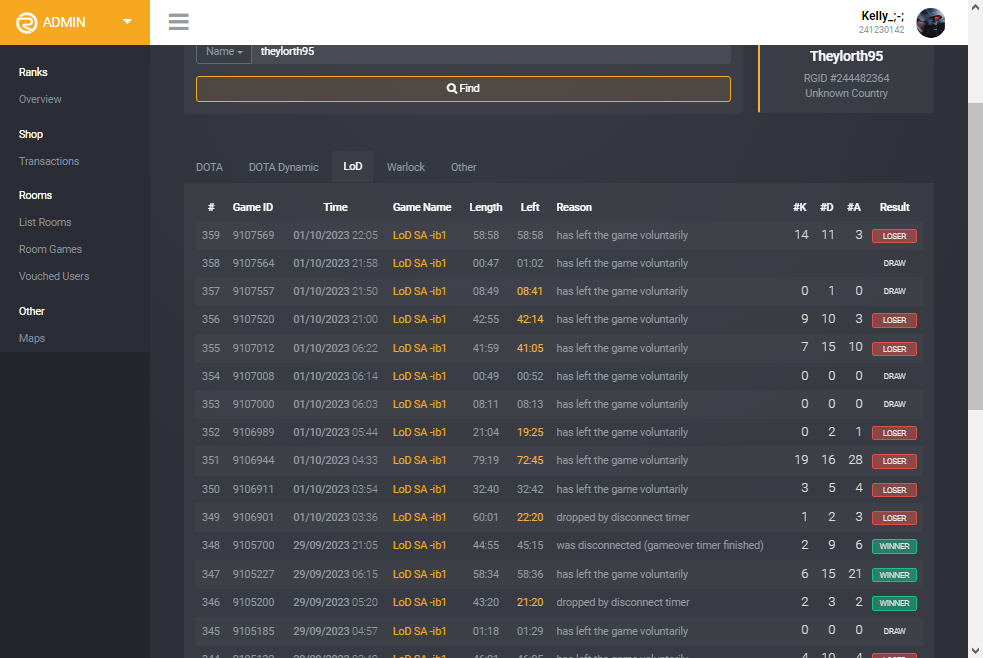The image size is (983, 658).
Task: Select the LoD tab
Action: [352, 167]
